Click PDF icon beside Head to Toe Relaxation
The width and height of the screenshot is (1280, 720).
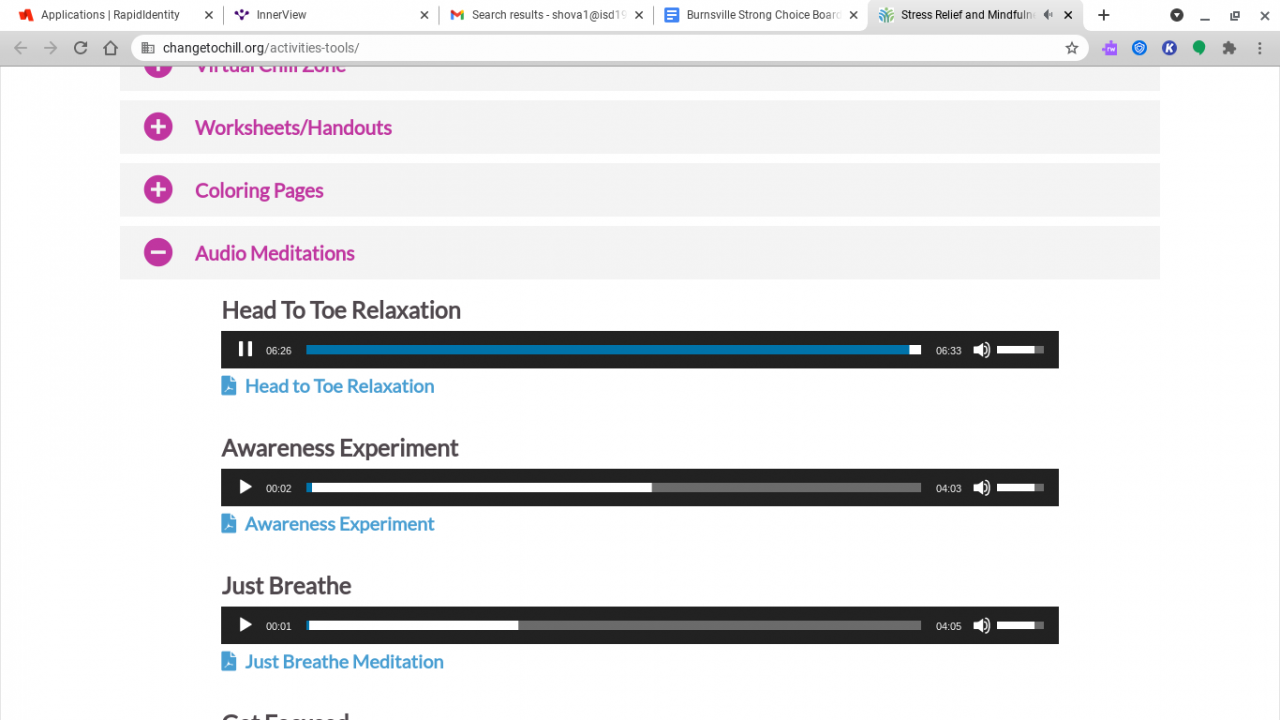229,385
